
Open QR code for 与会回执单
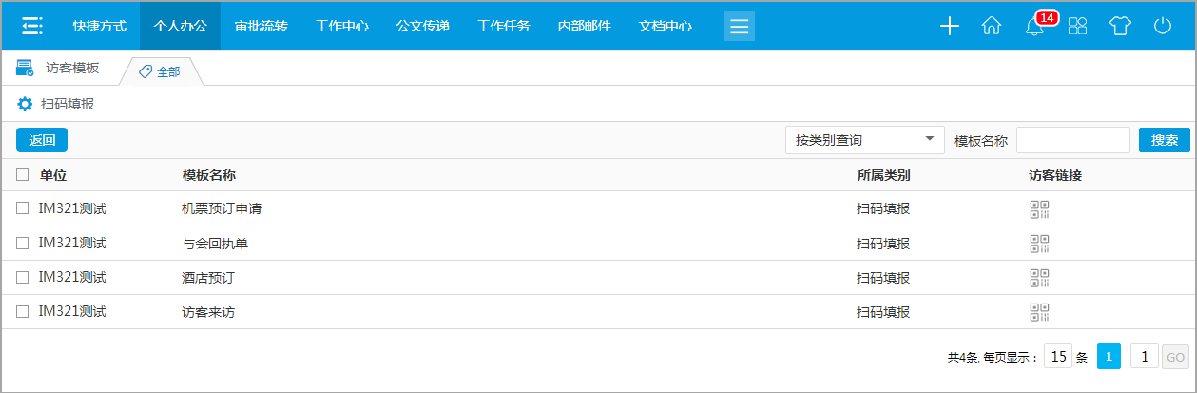pos(1040,243)
